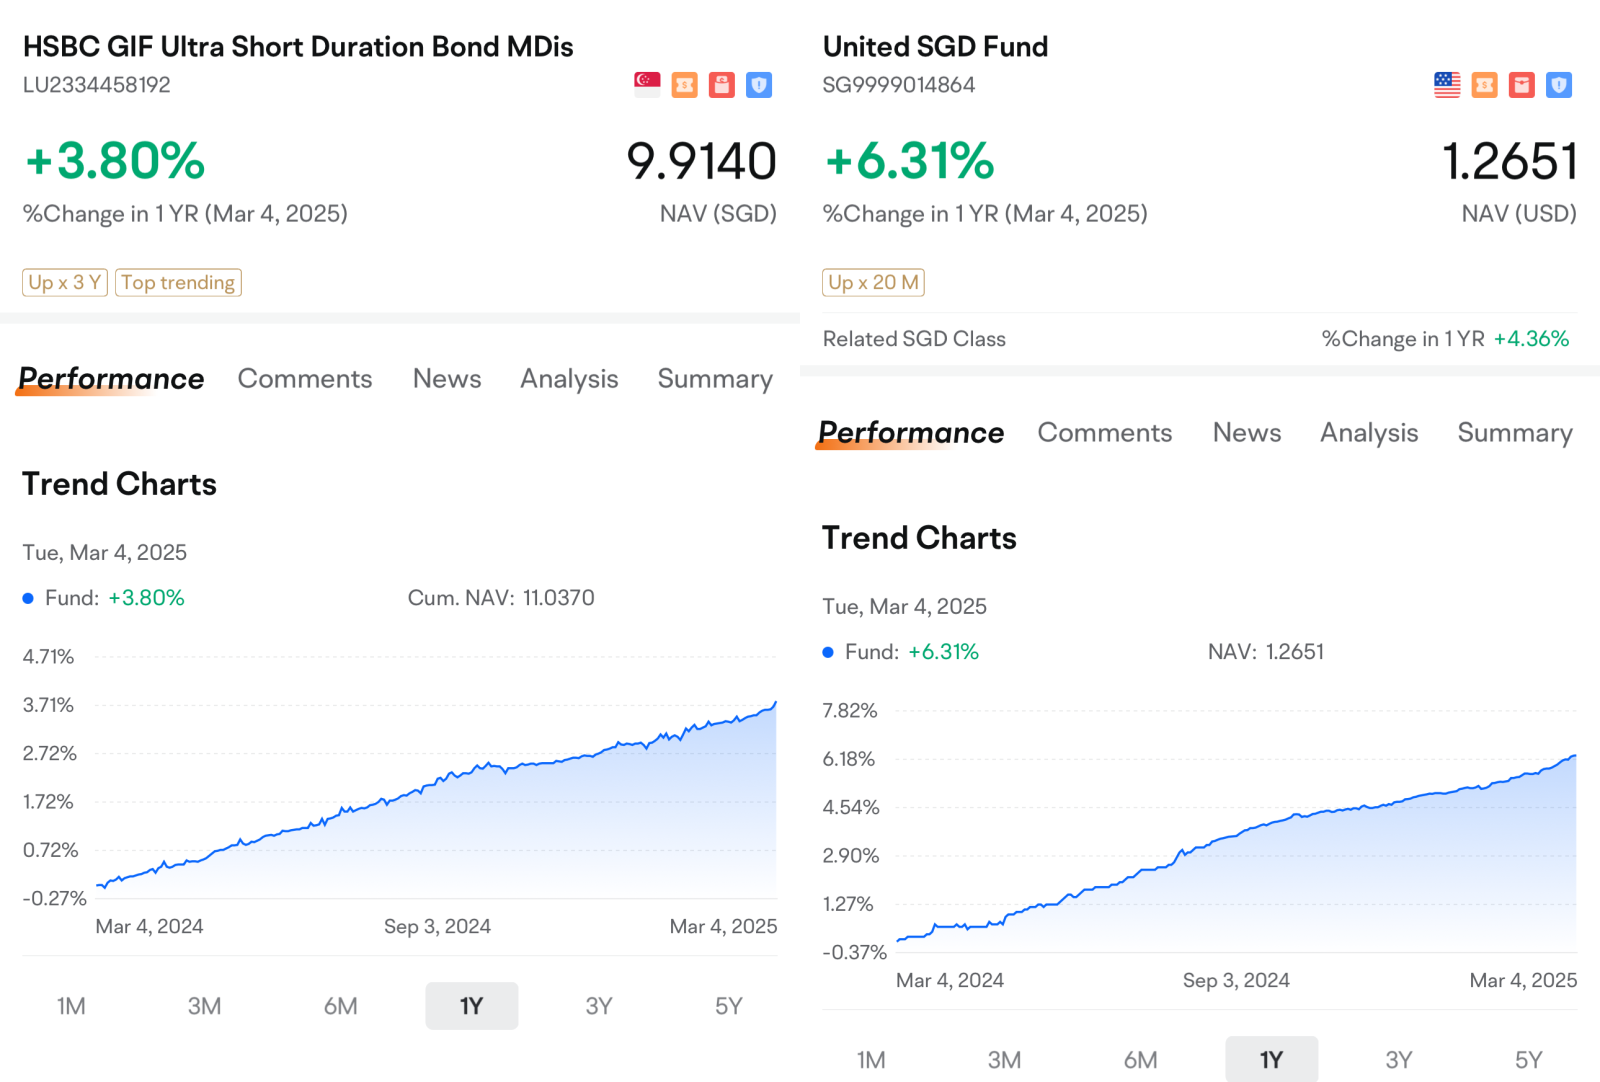Viewport: 1600px width, 1082px height.
Task: Click the +3.80% headline change figure
Action: [115, 161]
